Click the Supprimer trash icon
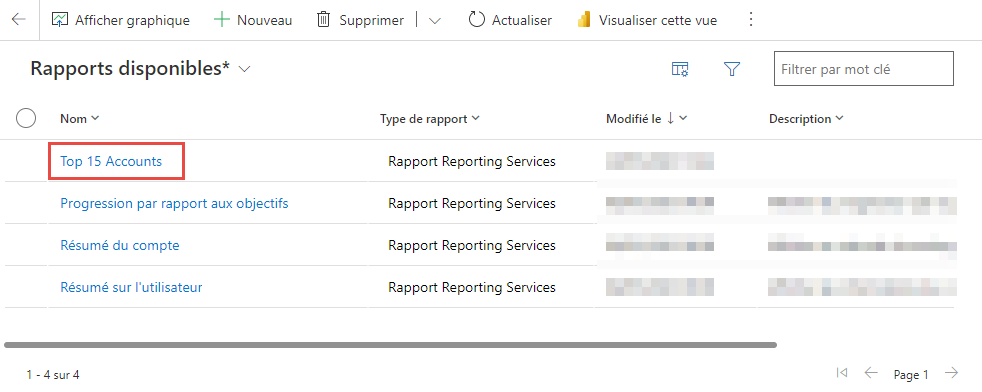The width and height of the screenshot is (982, 392). (x=323, y=20)
